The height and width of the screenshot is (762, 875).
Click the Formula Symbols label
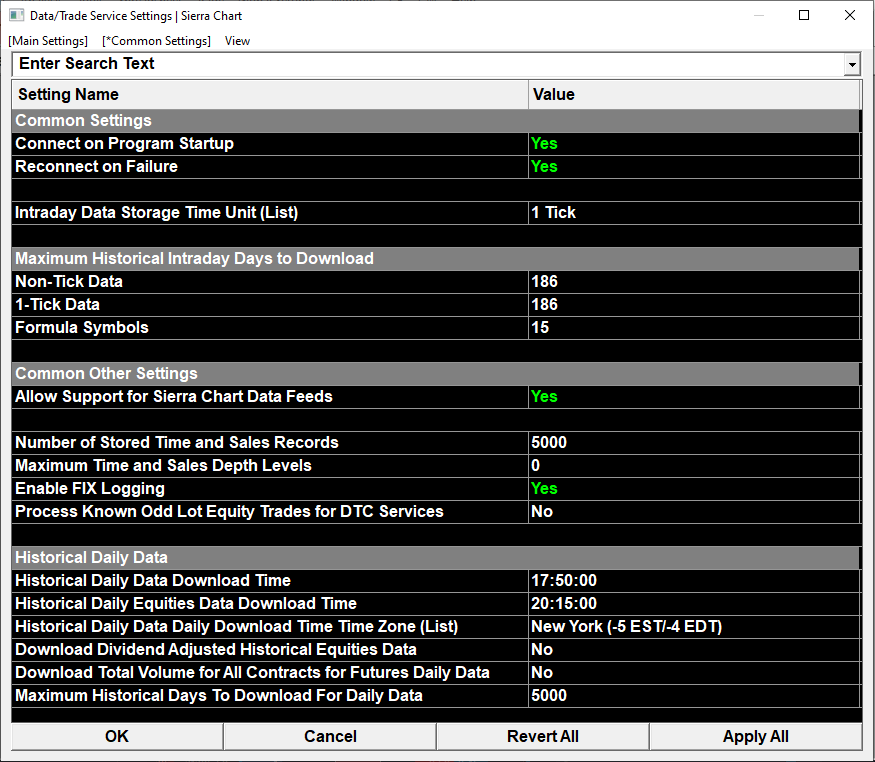(82, 327)
